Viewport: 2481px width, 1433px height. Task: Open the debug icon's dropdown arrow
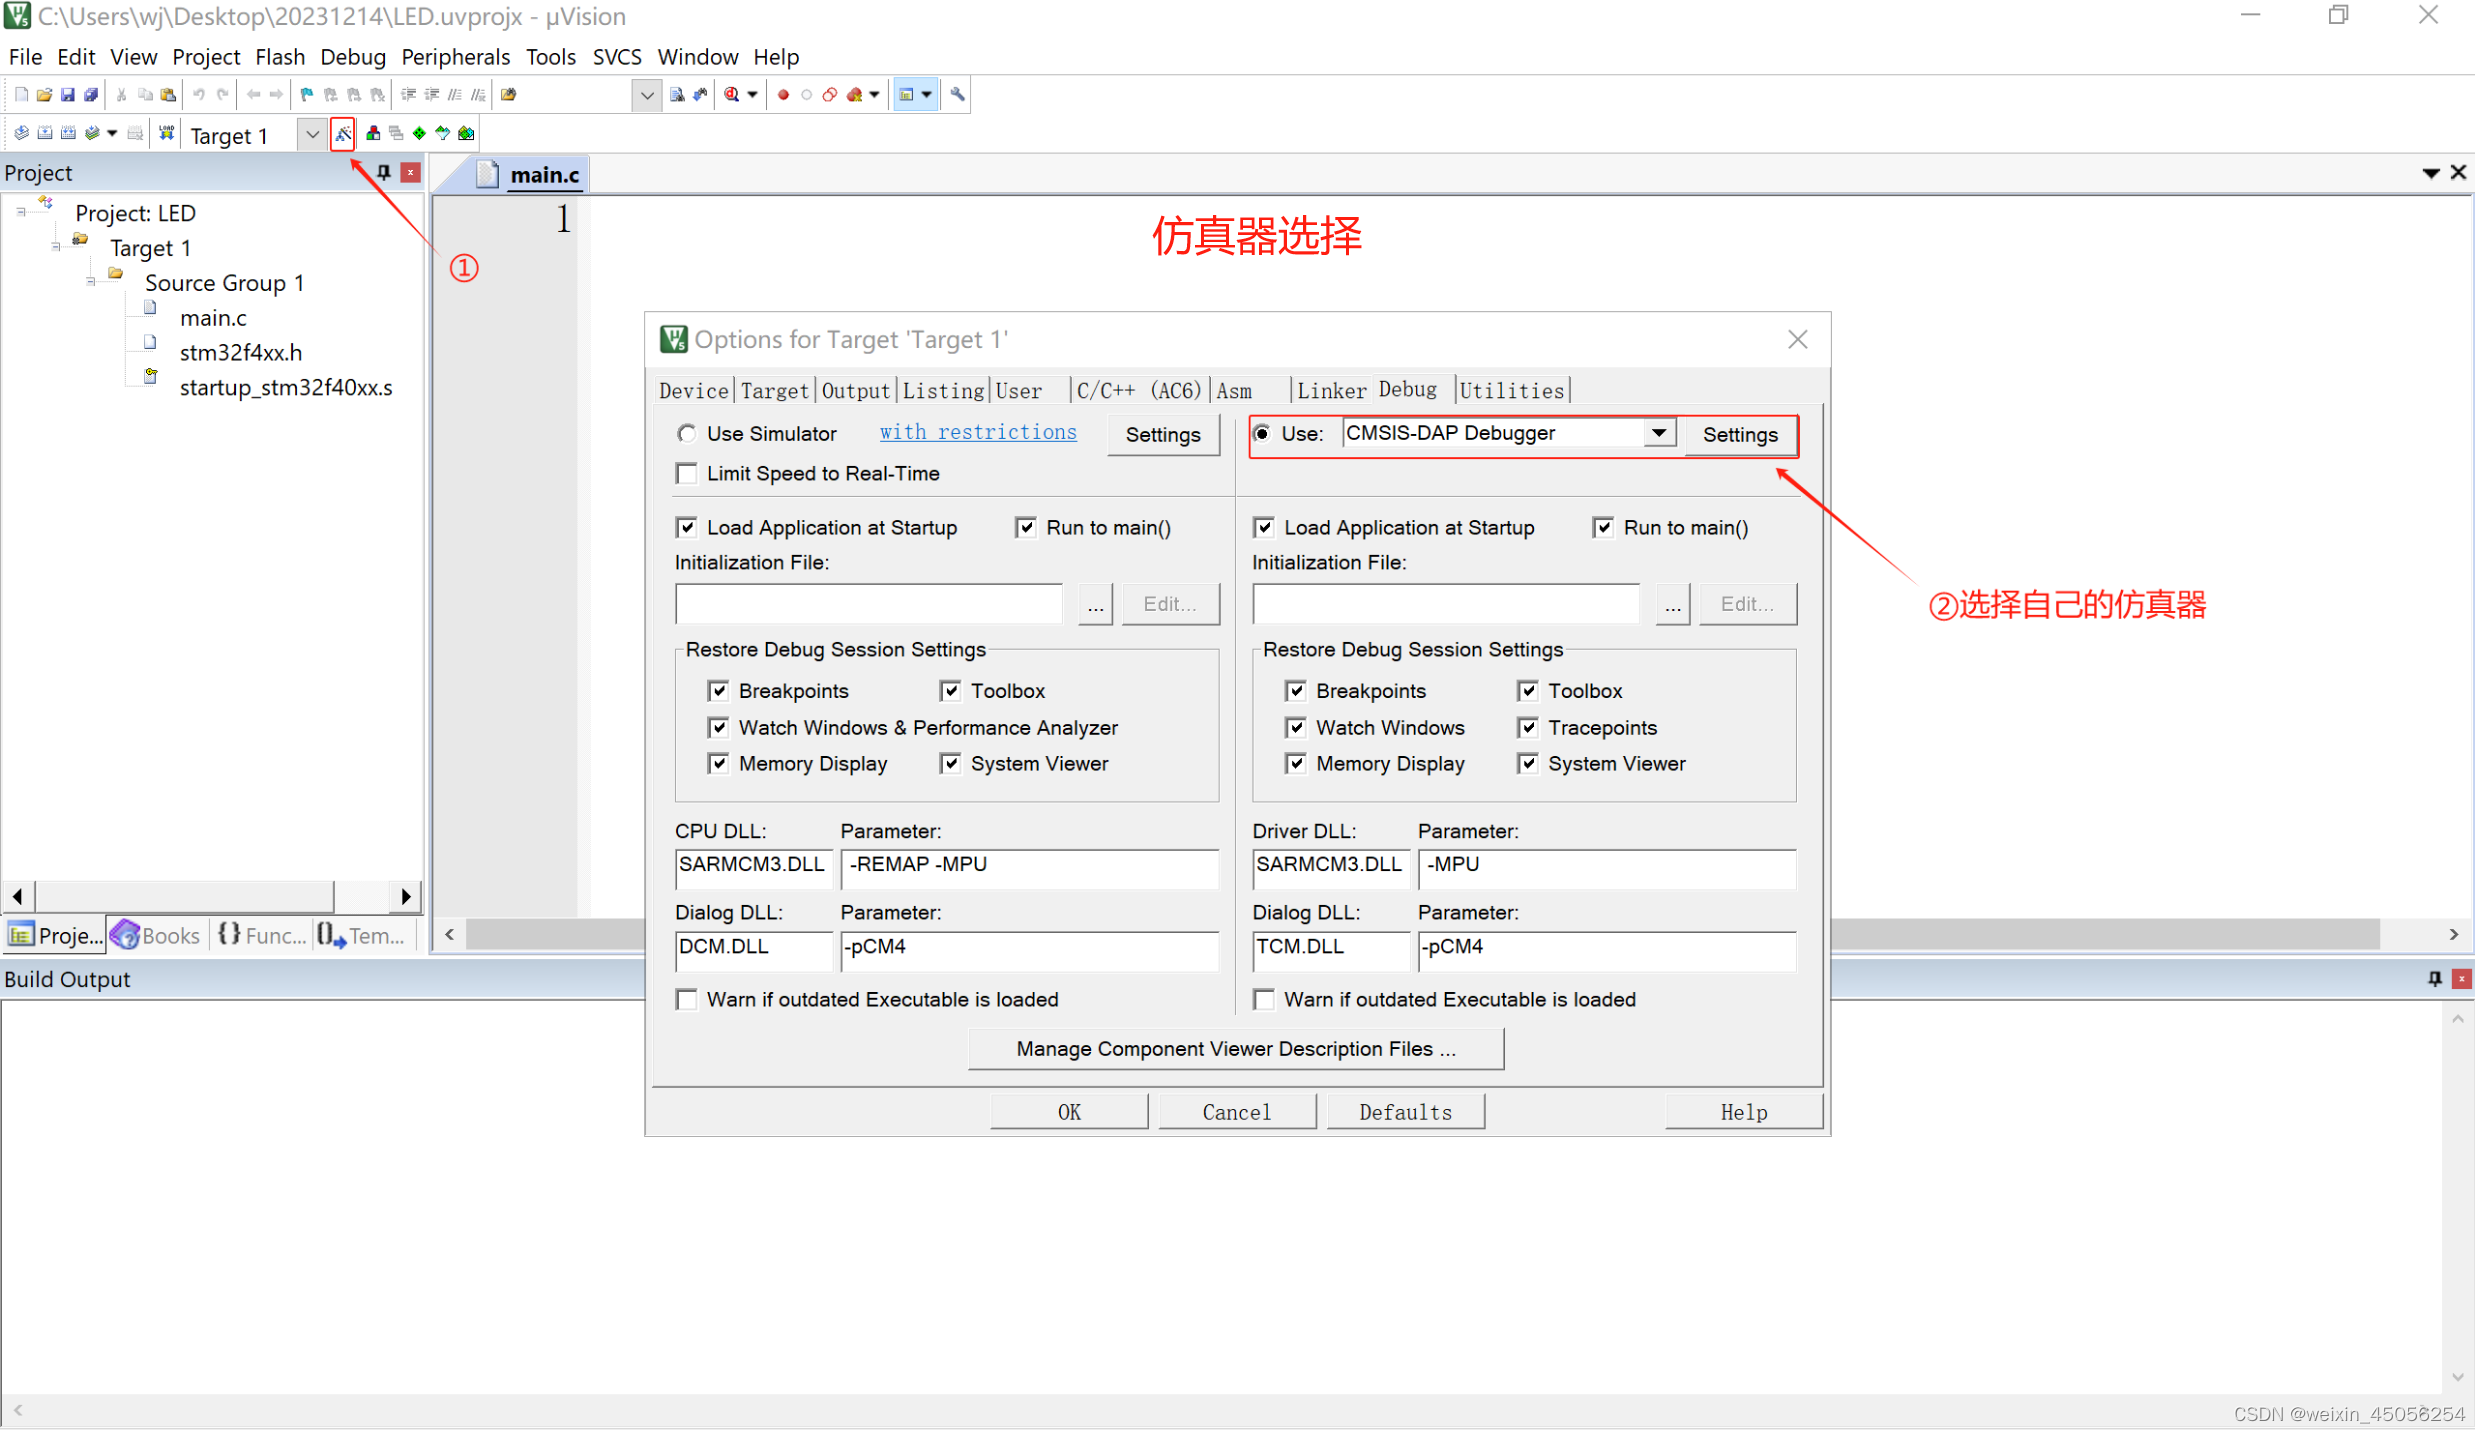click(x=754, y=95)
